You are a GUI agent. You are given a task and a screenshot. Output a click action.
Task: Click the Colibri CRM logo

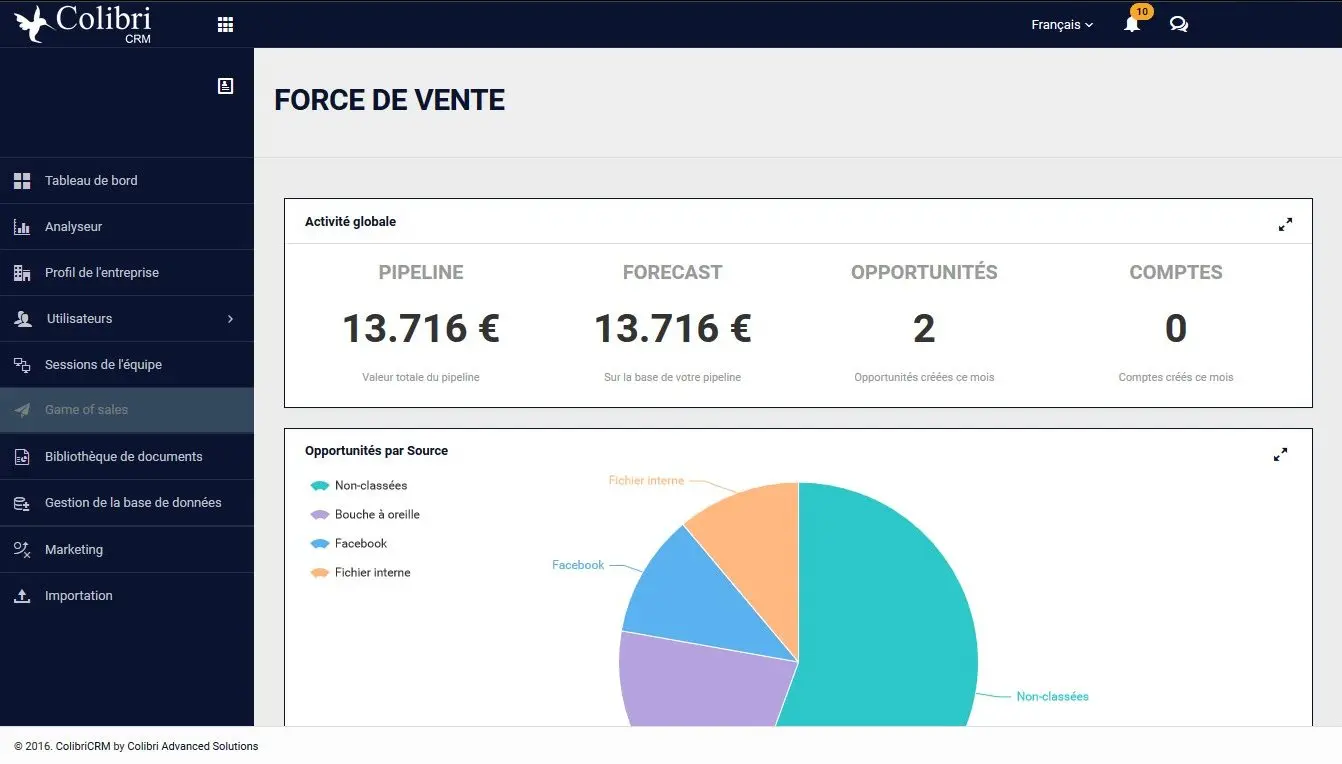84,24
